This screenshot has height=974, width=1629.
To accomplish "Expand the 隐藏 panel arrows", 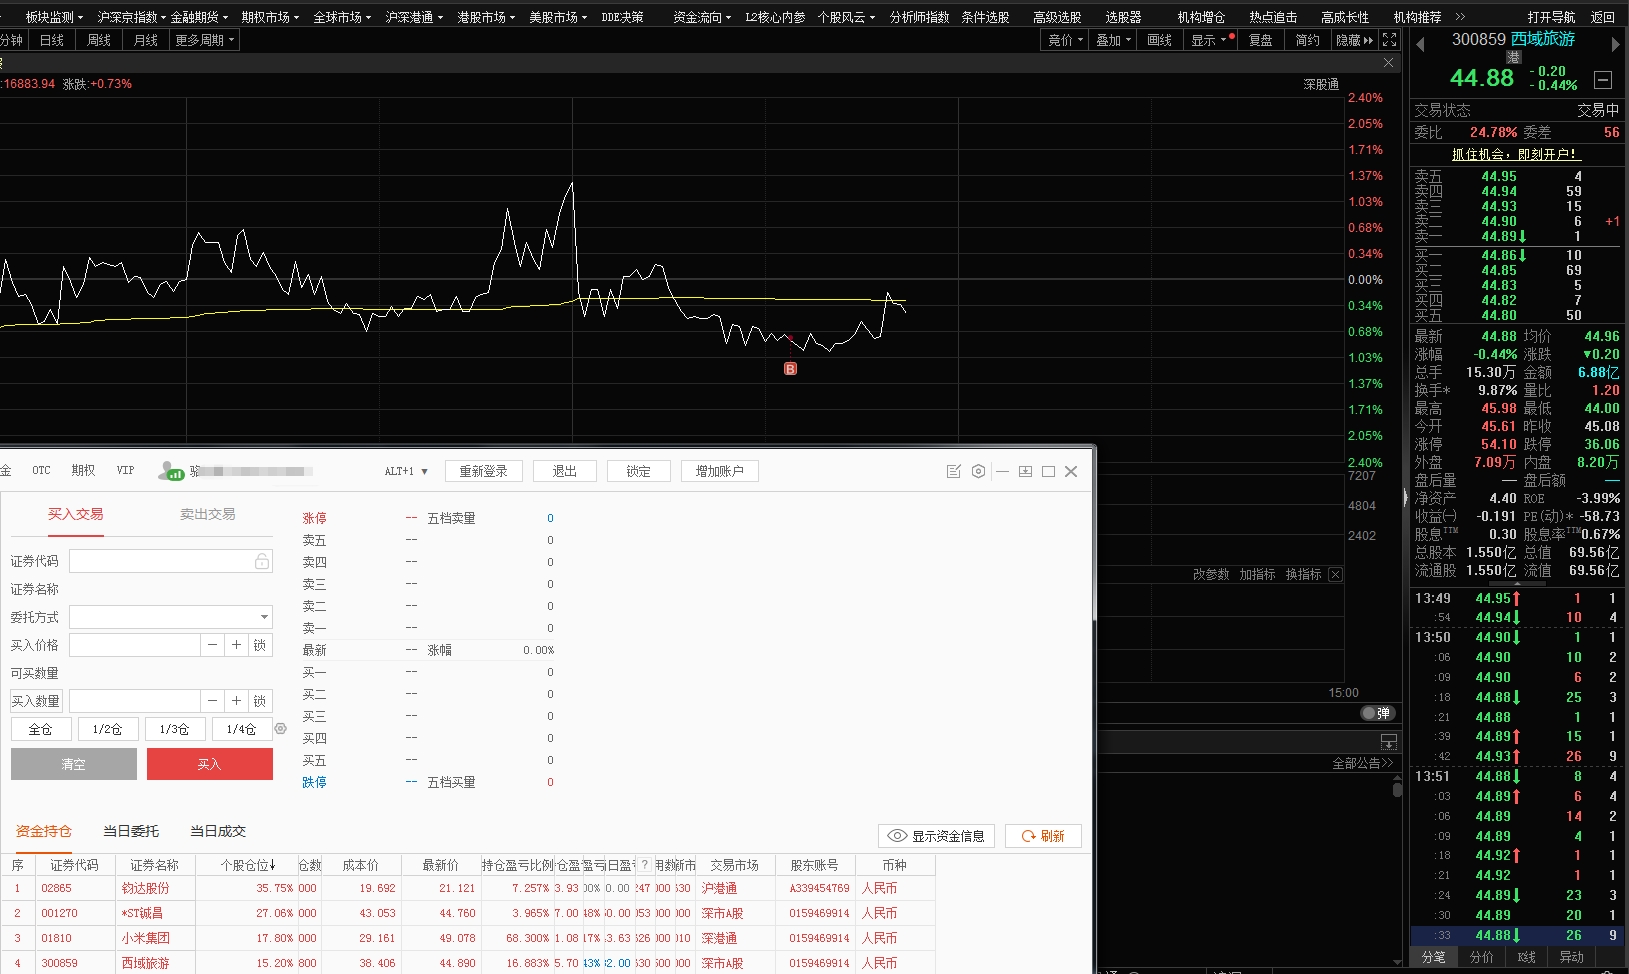I will tap(1355, 40).
